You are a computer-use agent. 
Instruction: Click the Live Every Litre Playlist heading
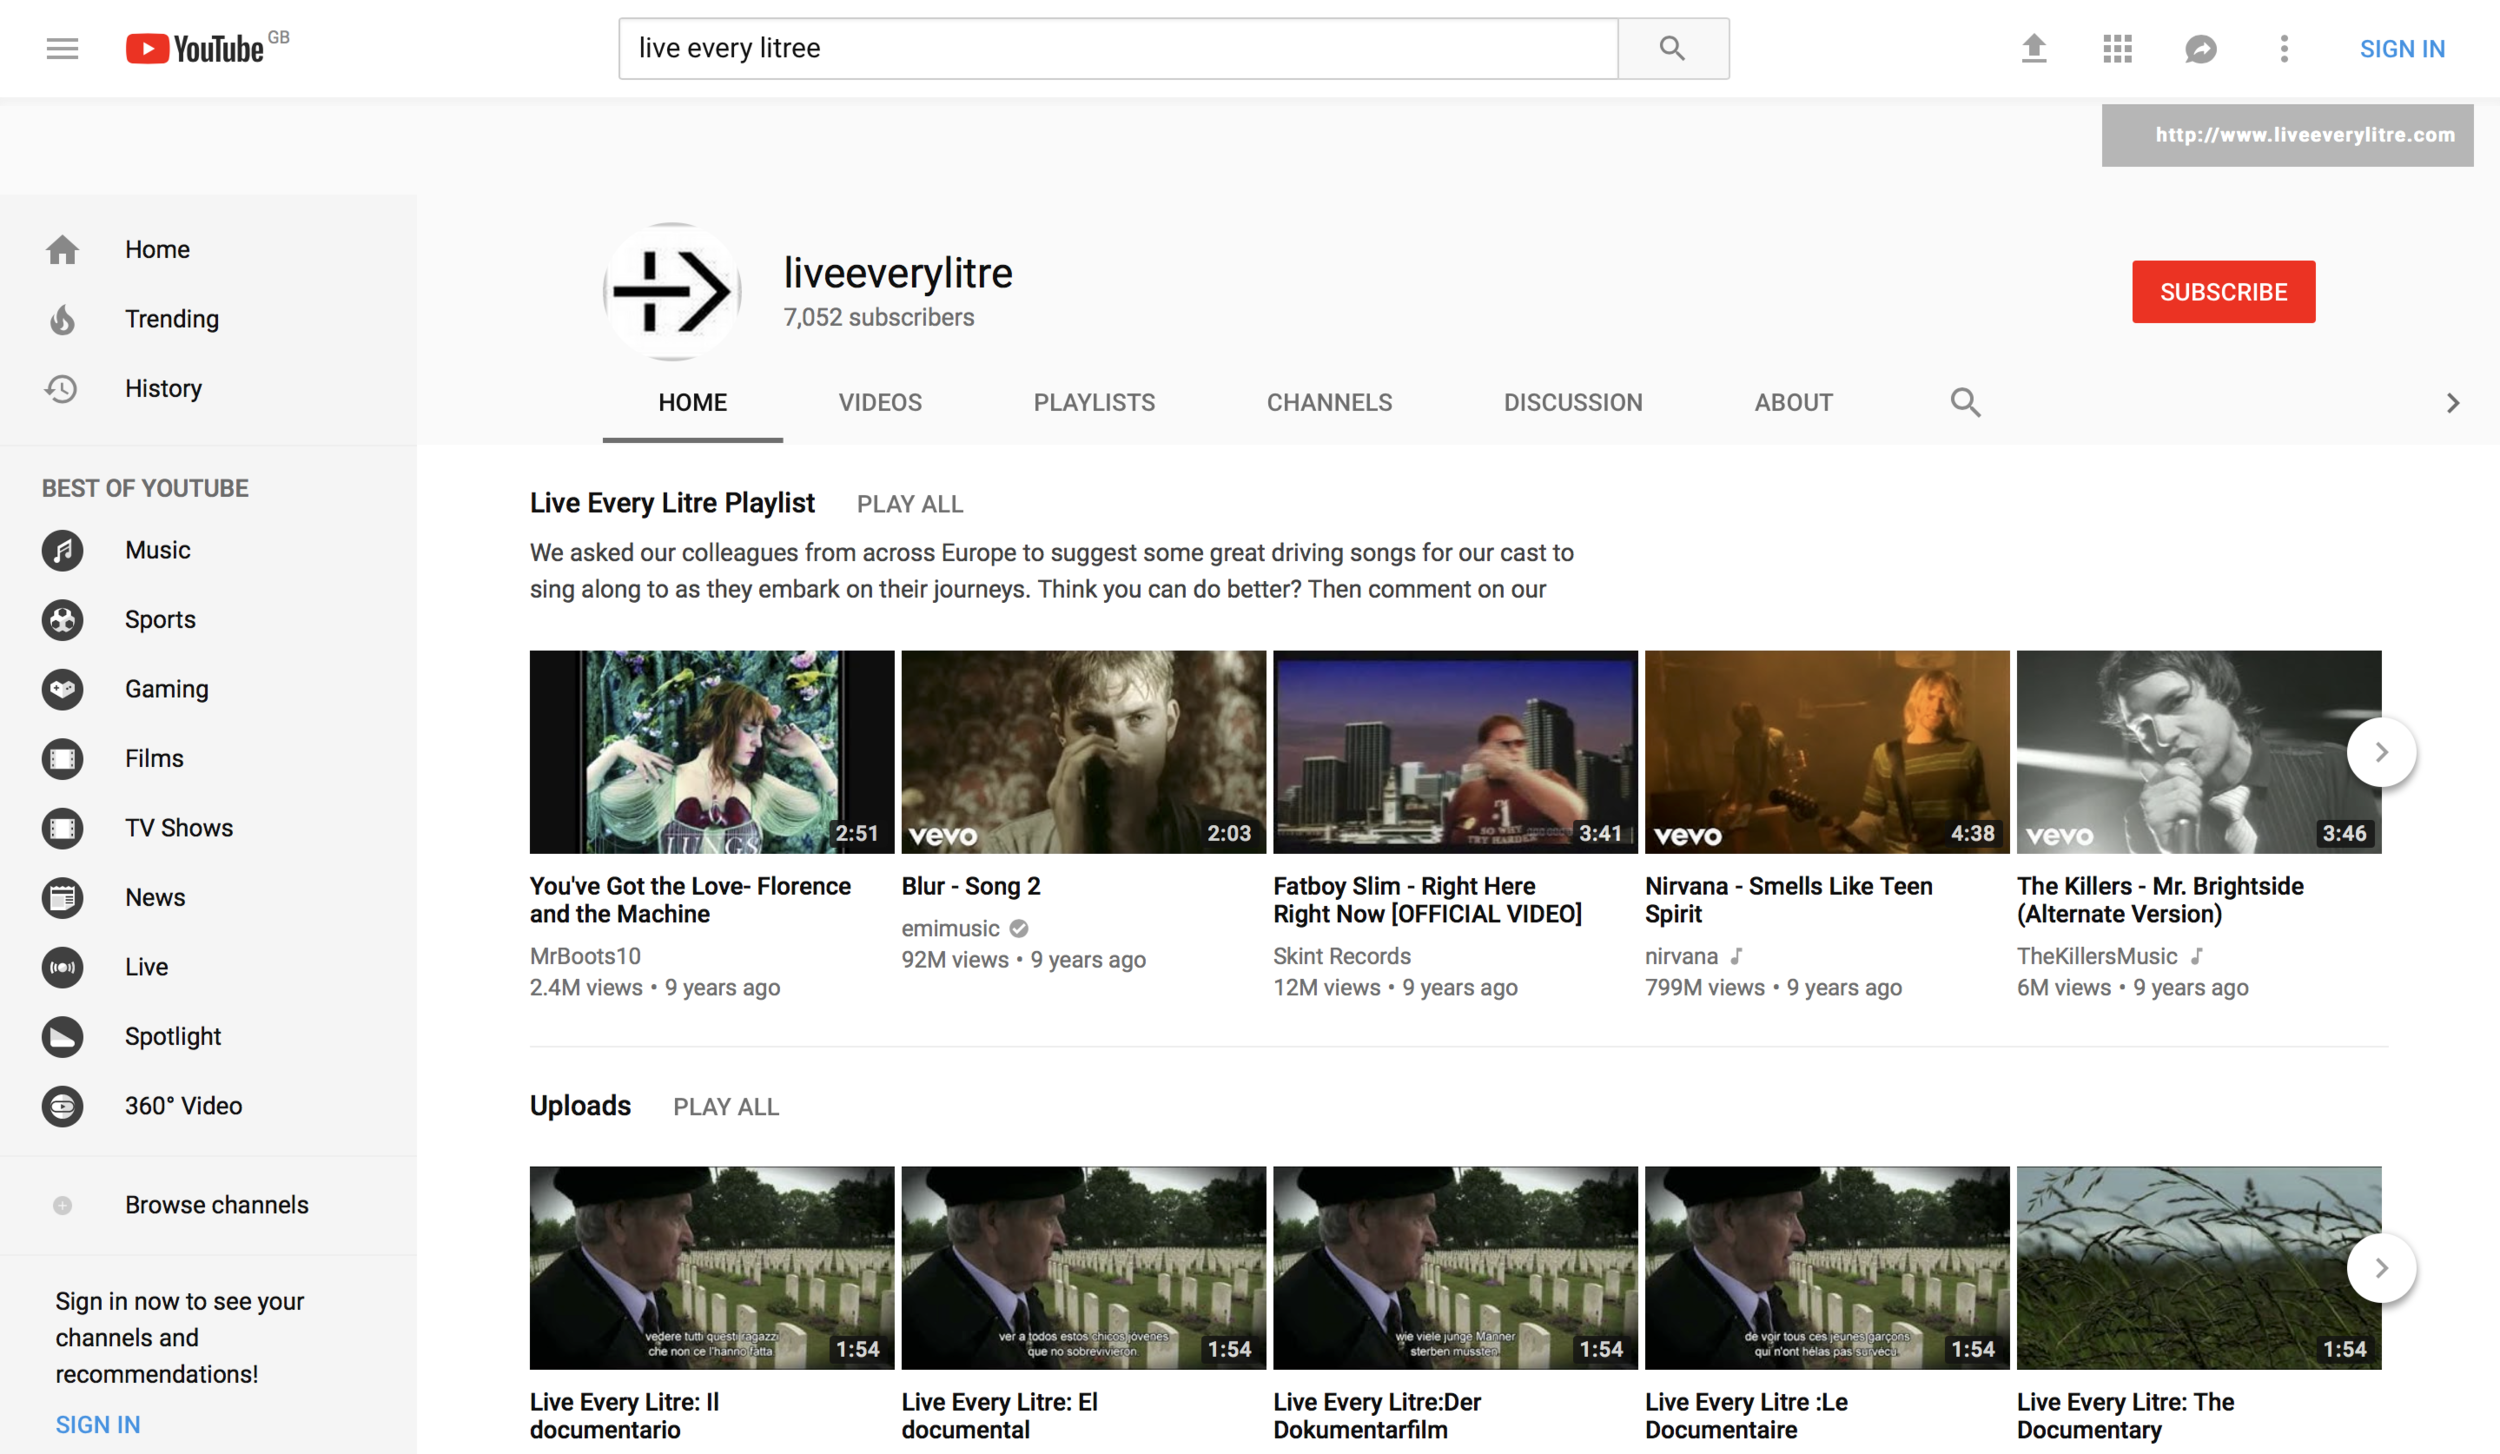(672, 503)
